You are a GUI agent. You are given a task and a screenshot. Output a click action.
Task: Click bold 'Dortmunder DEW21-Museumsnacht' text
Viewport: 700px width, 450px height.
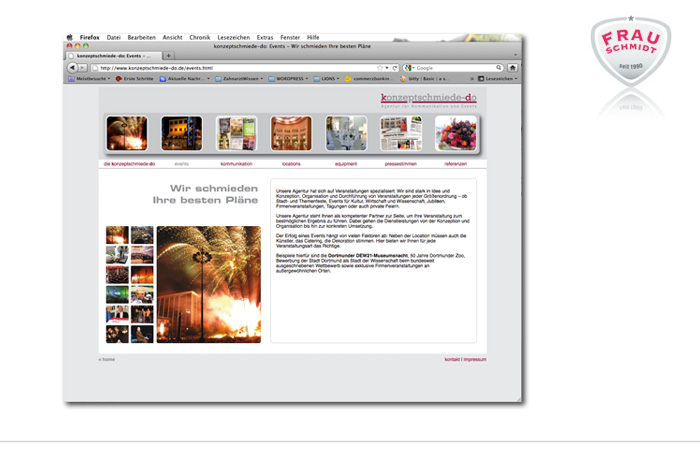[x=368, y=256]
